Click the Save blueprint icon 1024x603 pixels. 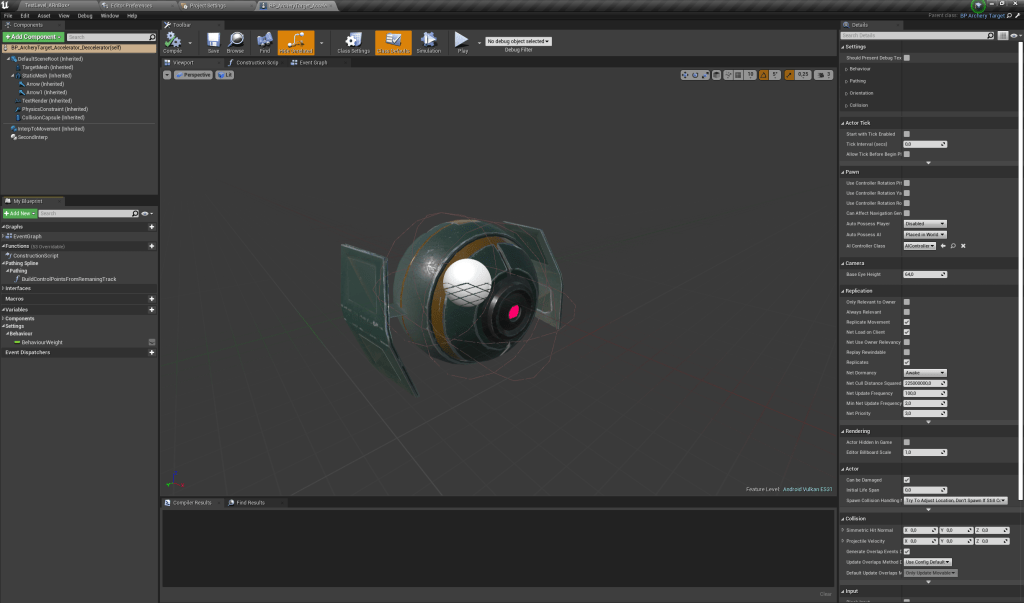coord(213,41)
